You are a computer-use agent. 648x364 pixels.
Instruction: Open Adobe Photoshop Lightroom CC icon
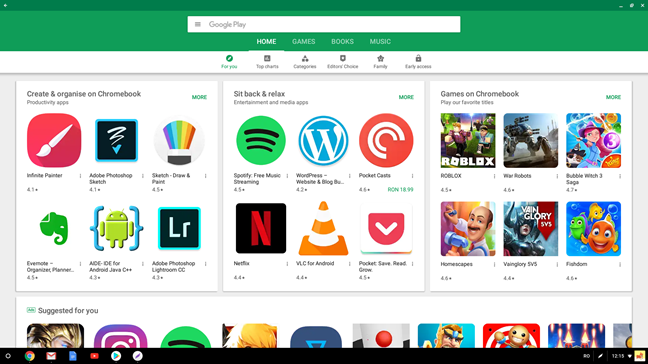pyautogui.click(x=179, y=228)
